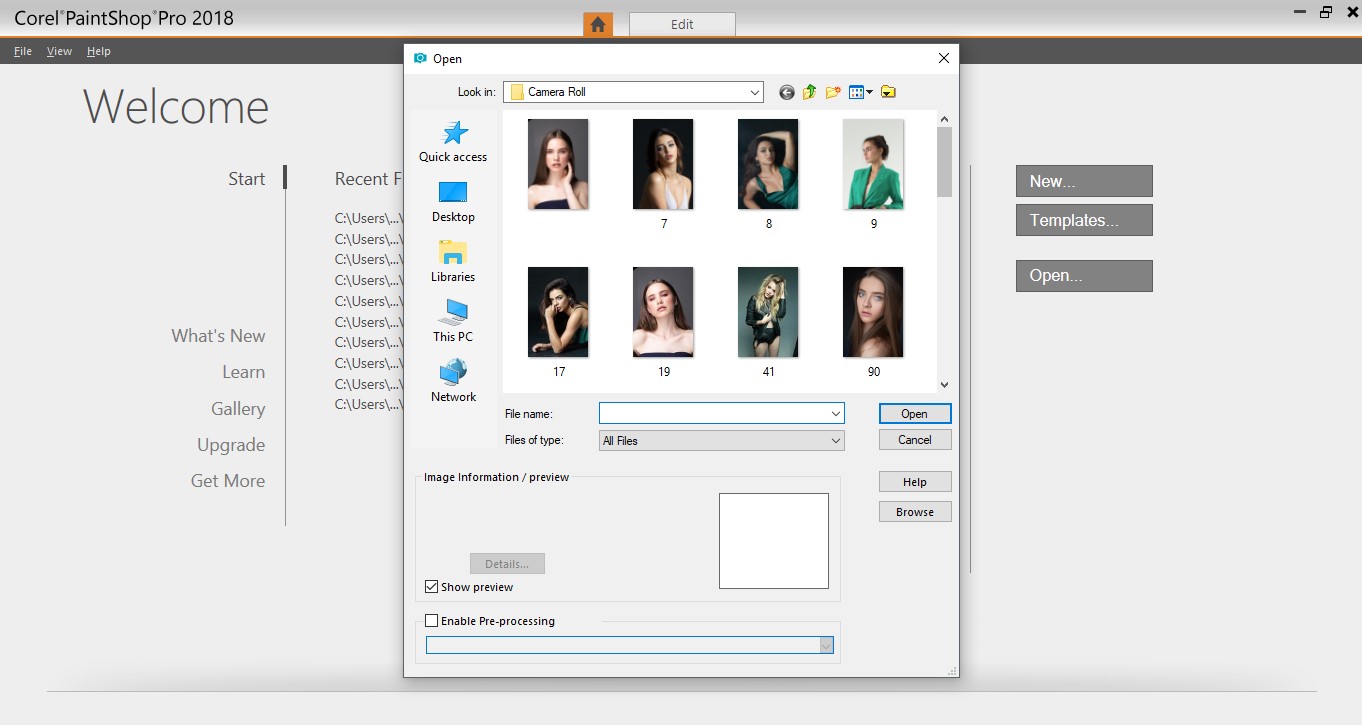Click the file list scroll down arrow
Image resolution: width=1362 pixels, height=725 pixels.
coord(944,384)
